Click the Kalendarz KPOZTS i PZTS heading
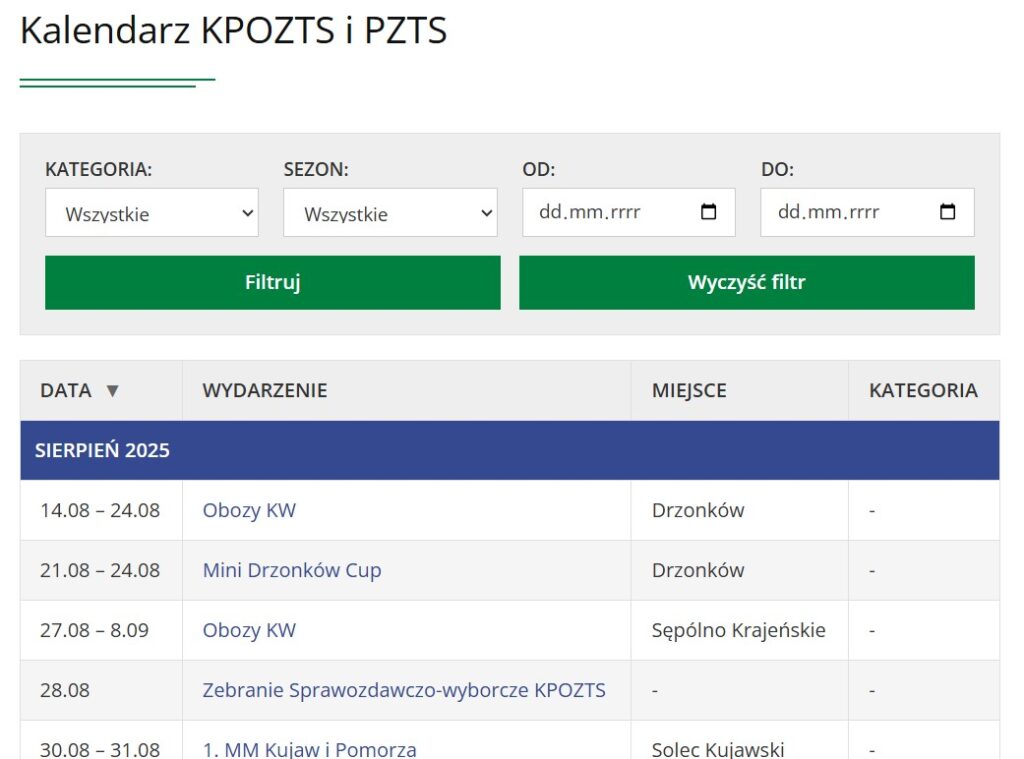 tap(233, 31)
